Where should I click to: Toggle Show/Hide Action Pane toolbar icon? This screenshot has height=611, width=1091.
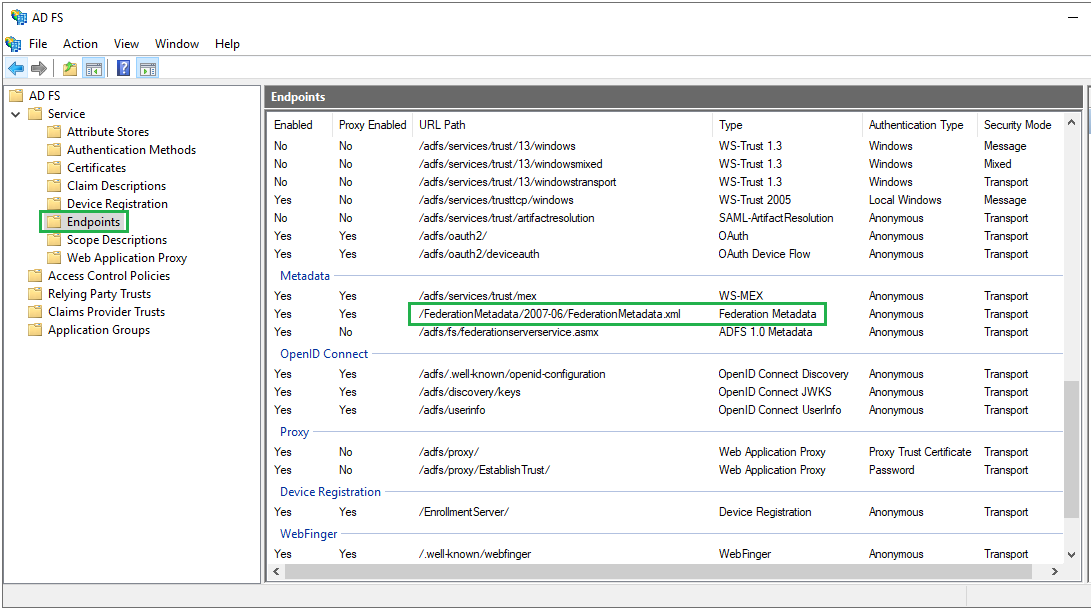(x=148, y=69)
